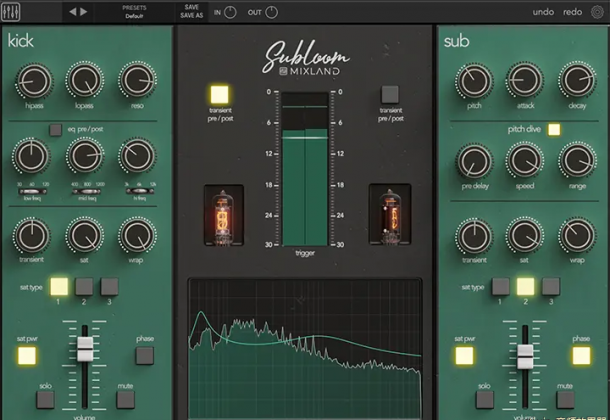Select kick sat type 1
Image resolution: width=610 pixels, height=420 pixels.
point(59,287)
